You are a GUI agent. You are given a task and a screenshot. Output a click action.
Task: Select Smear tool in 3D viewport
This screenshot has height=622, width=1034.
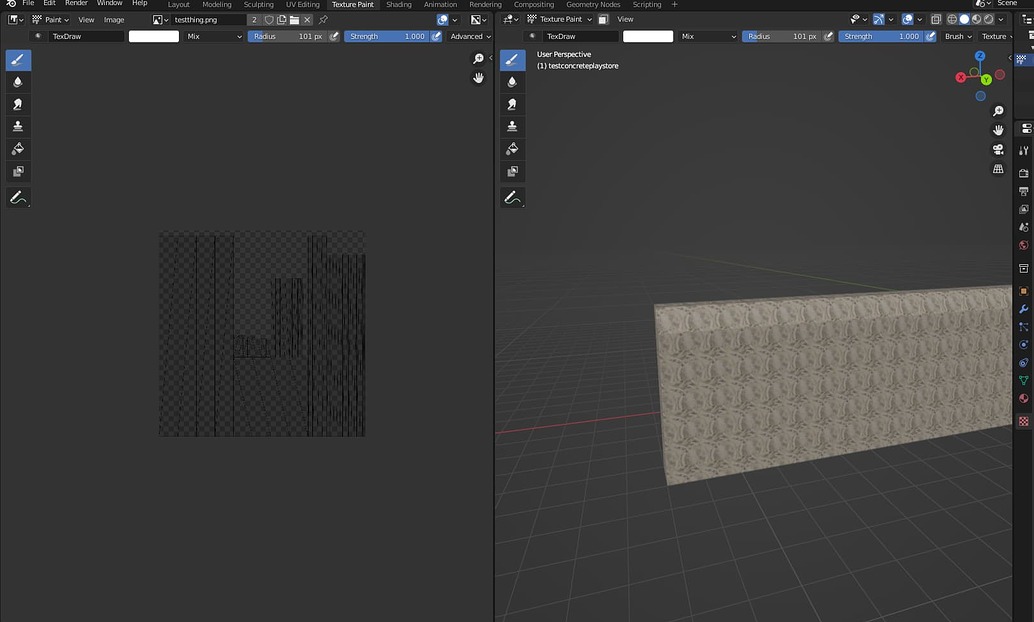[512, 104]
